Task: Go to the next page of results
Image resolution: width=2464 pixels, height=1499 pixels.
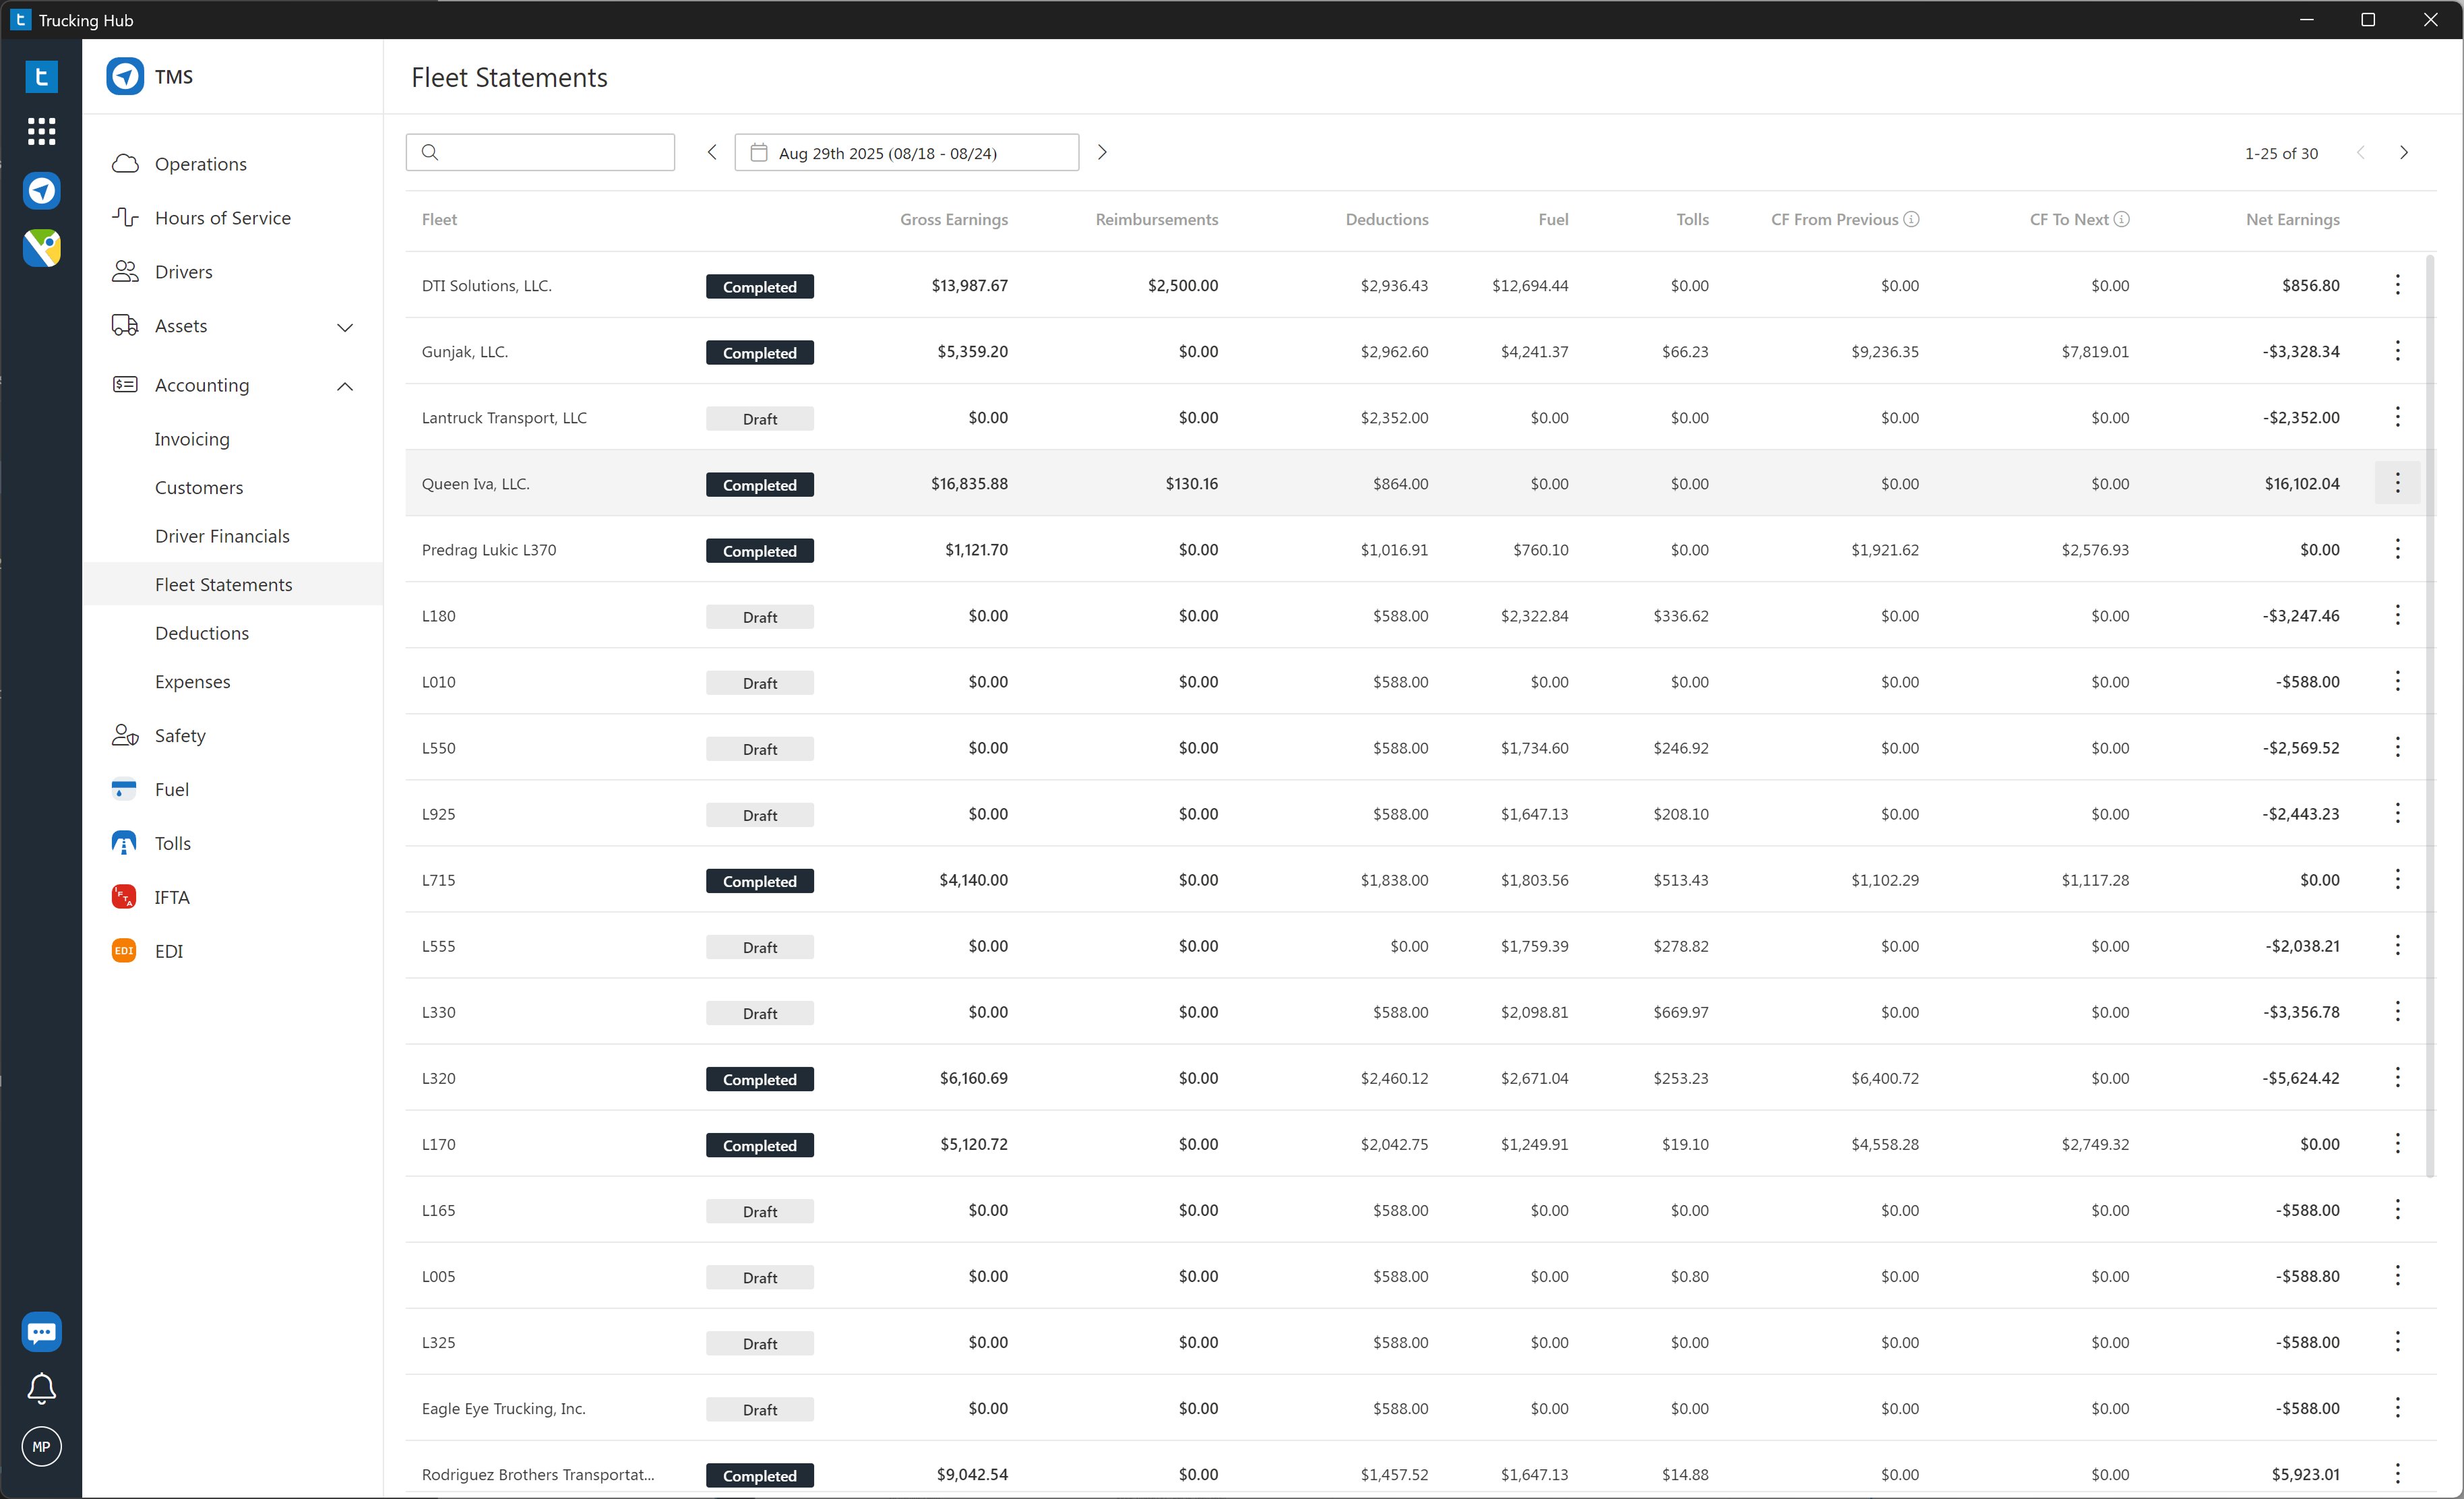Action: (2404, 153)
